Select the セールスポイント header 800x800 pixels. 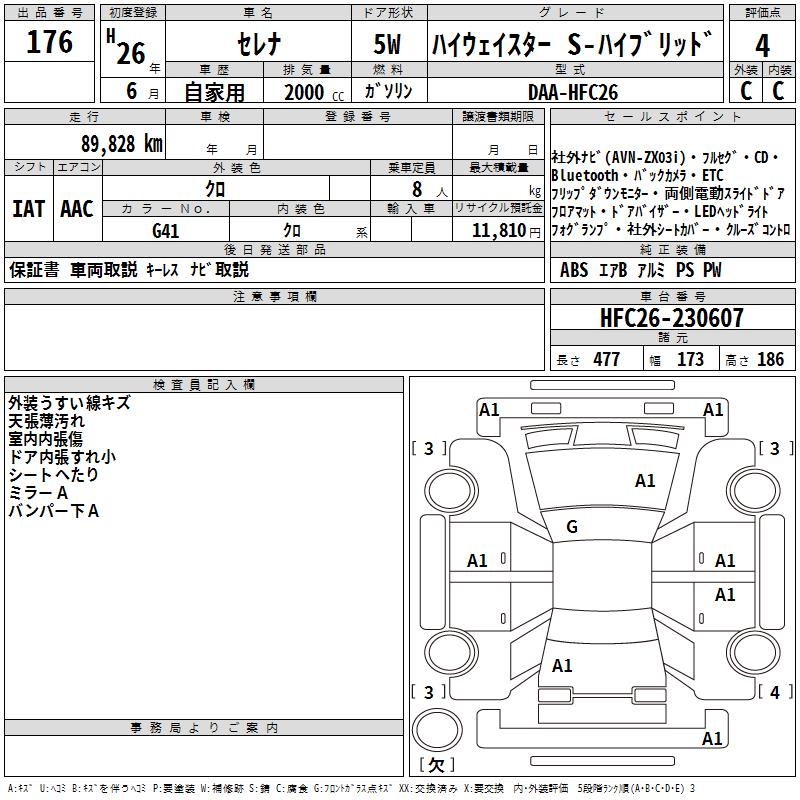672,116
